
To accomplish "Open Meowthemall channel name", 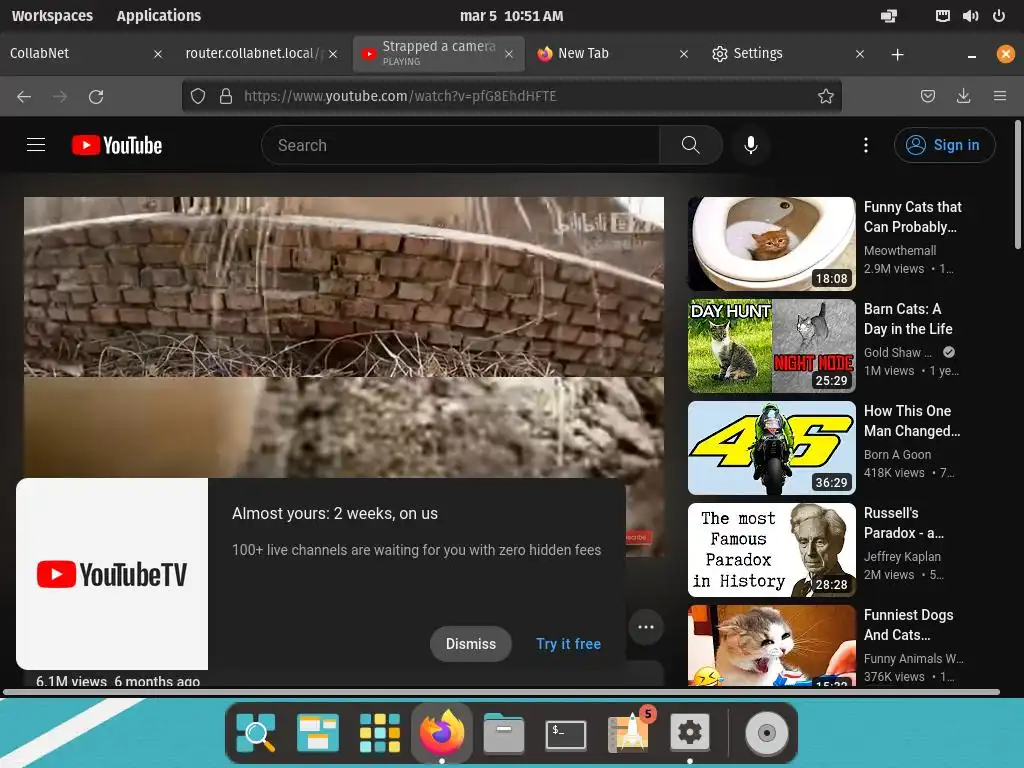I will point(899,251).
